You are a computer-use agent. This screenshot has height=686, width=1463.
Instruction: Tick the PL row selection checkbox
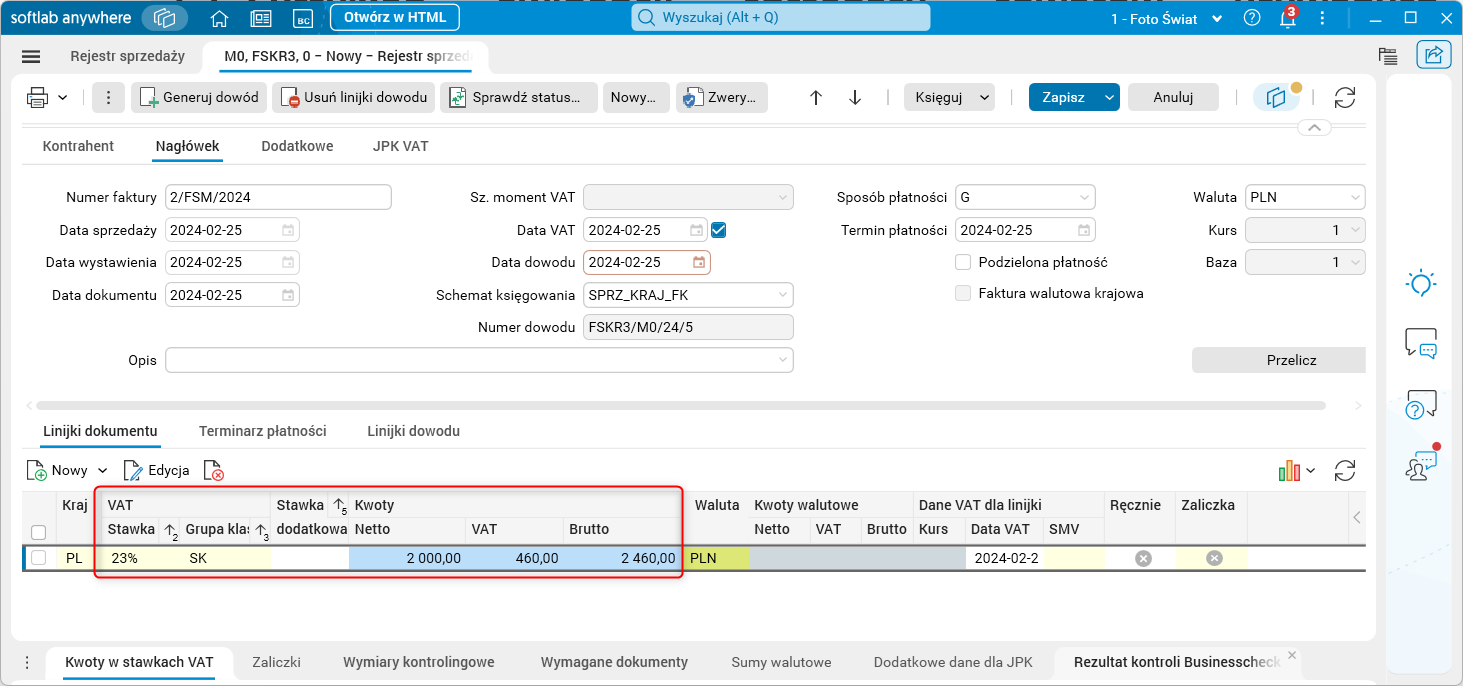click(39, 558)
